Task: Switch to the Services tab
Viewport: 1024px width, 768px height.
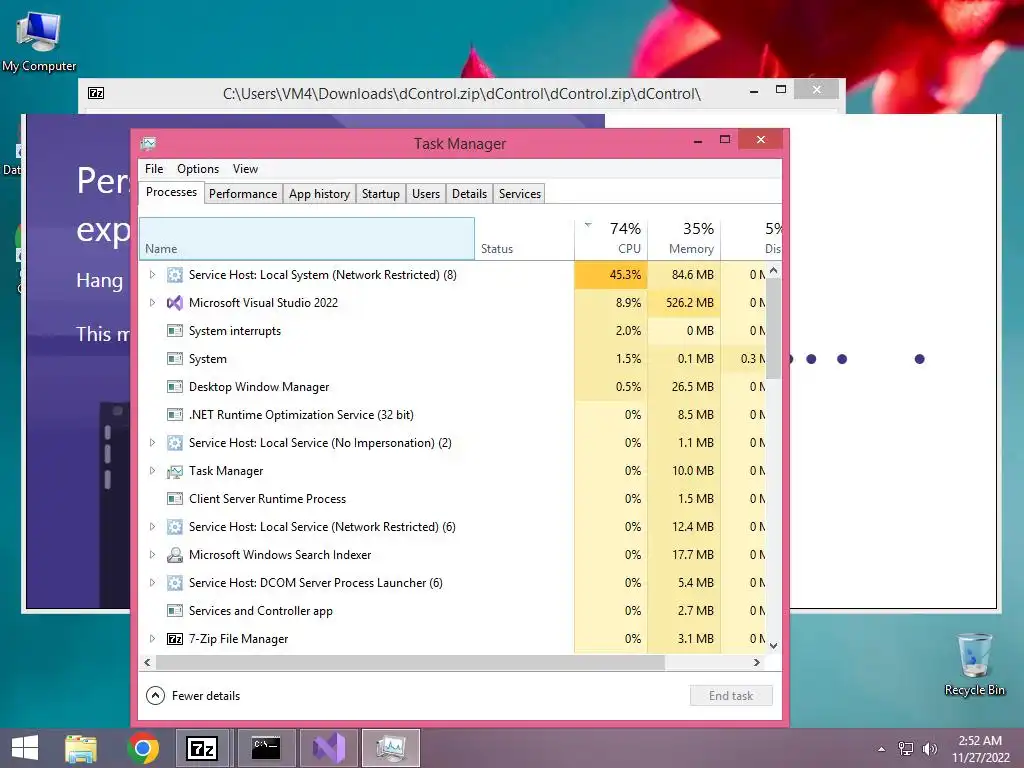Action: (x=520, y=194)
